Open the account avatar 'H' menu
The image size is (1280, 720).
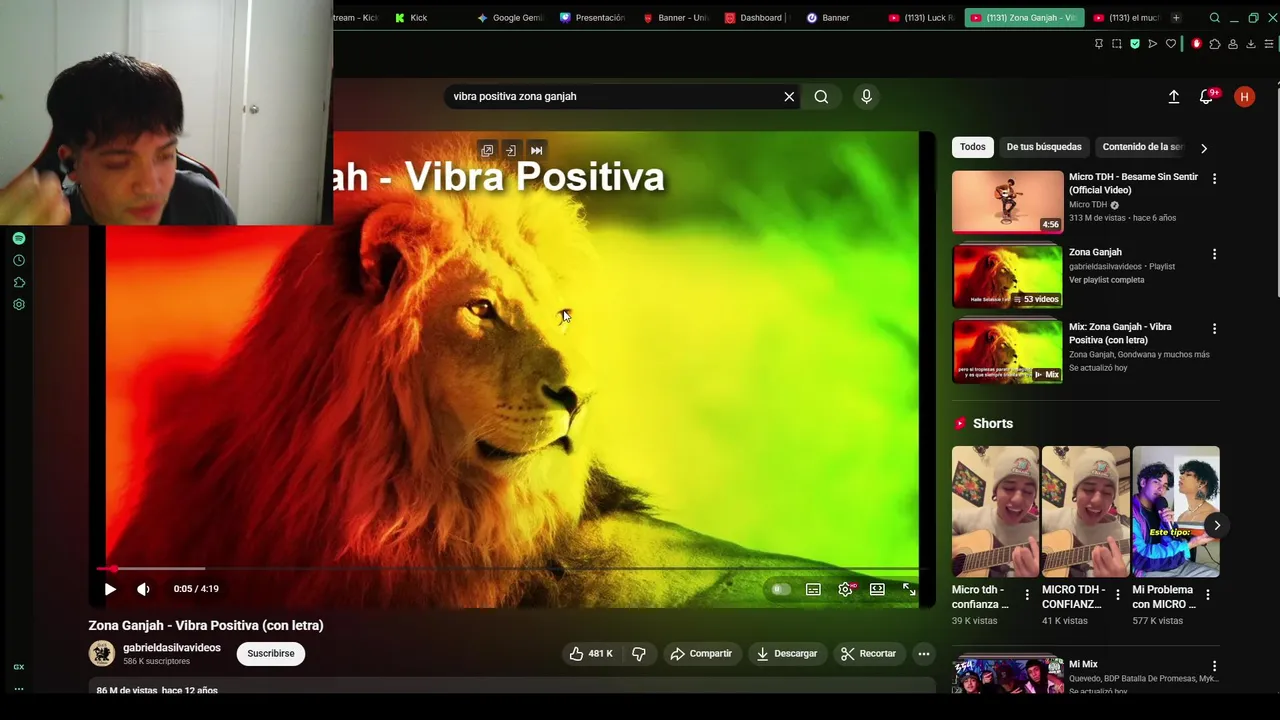[1244, 96]
